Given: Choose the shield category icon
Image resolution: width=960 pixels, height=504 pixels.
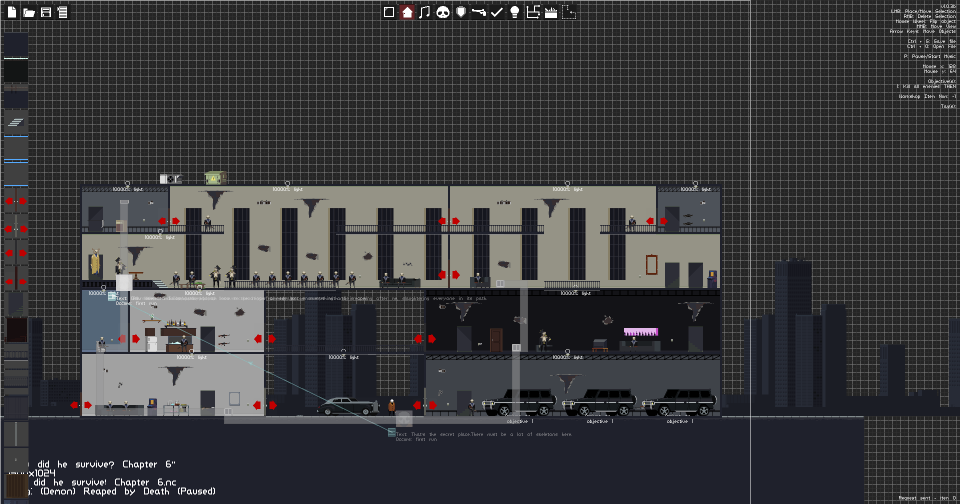Looking at the screenshot, I should 461,12.
